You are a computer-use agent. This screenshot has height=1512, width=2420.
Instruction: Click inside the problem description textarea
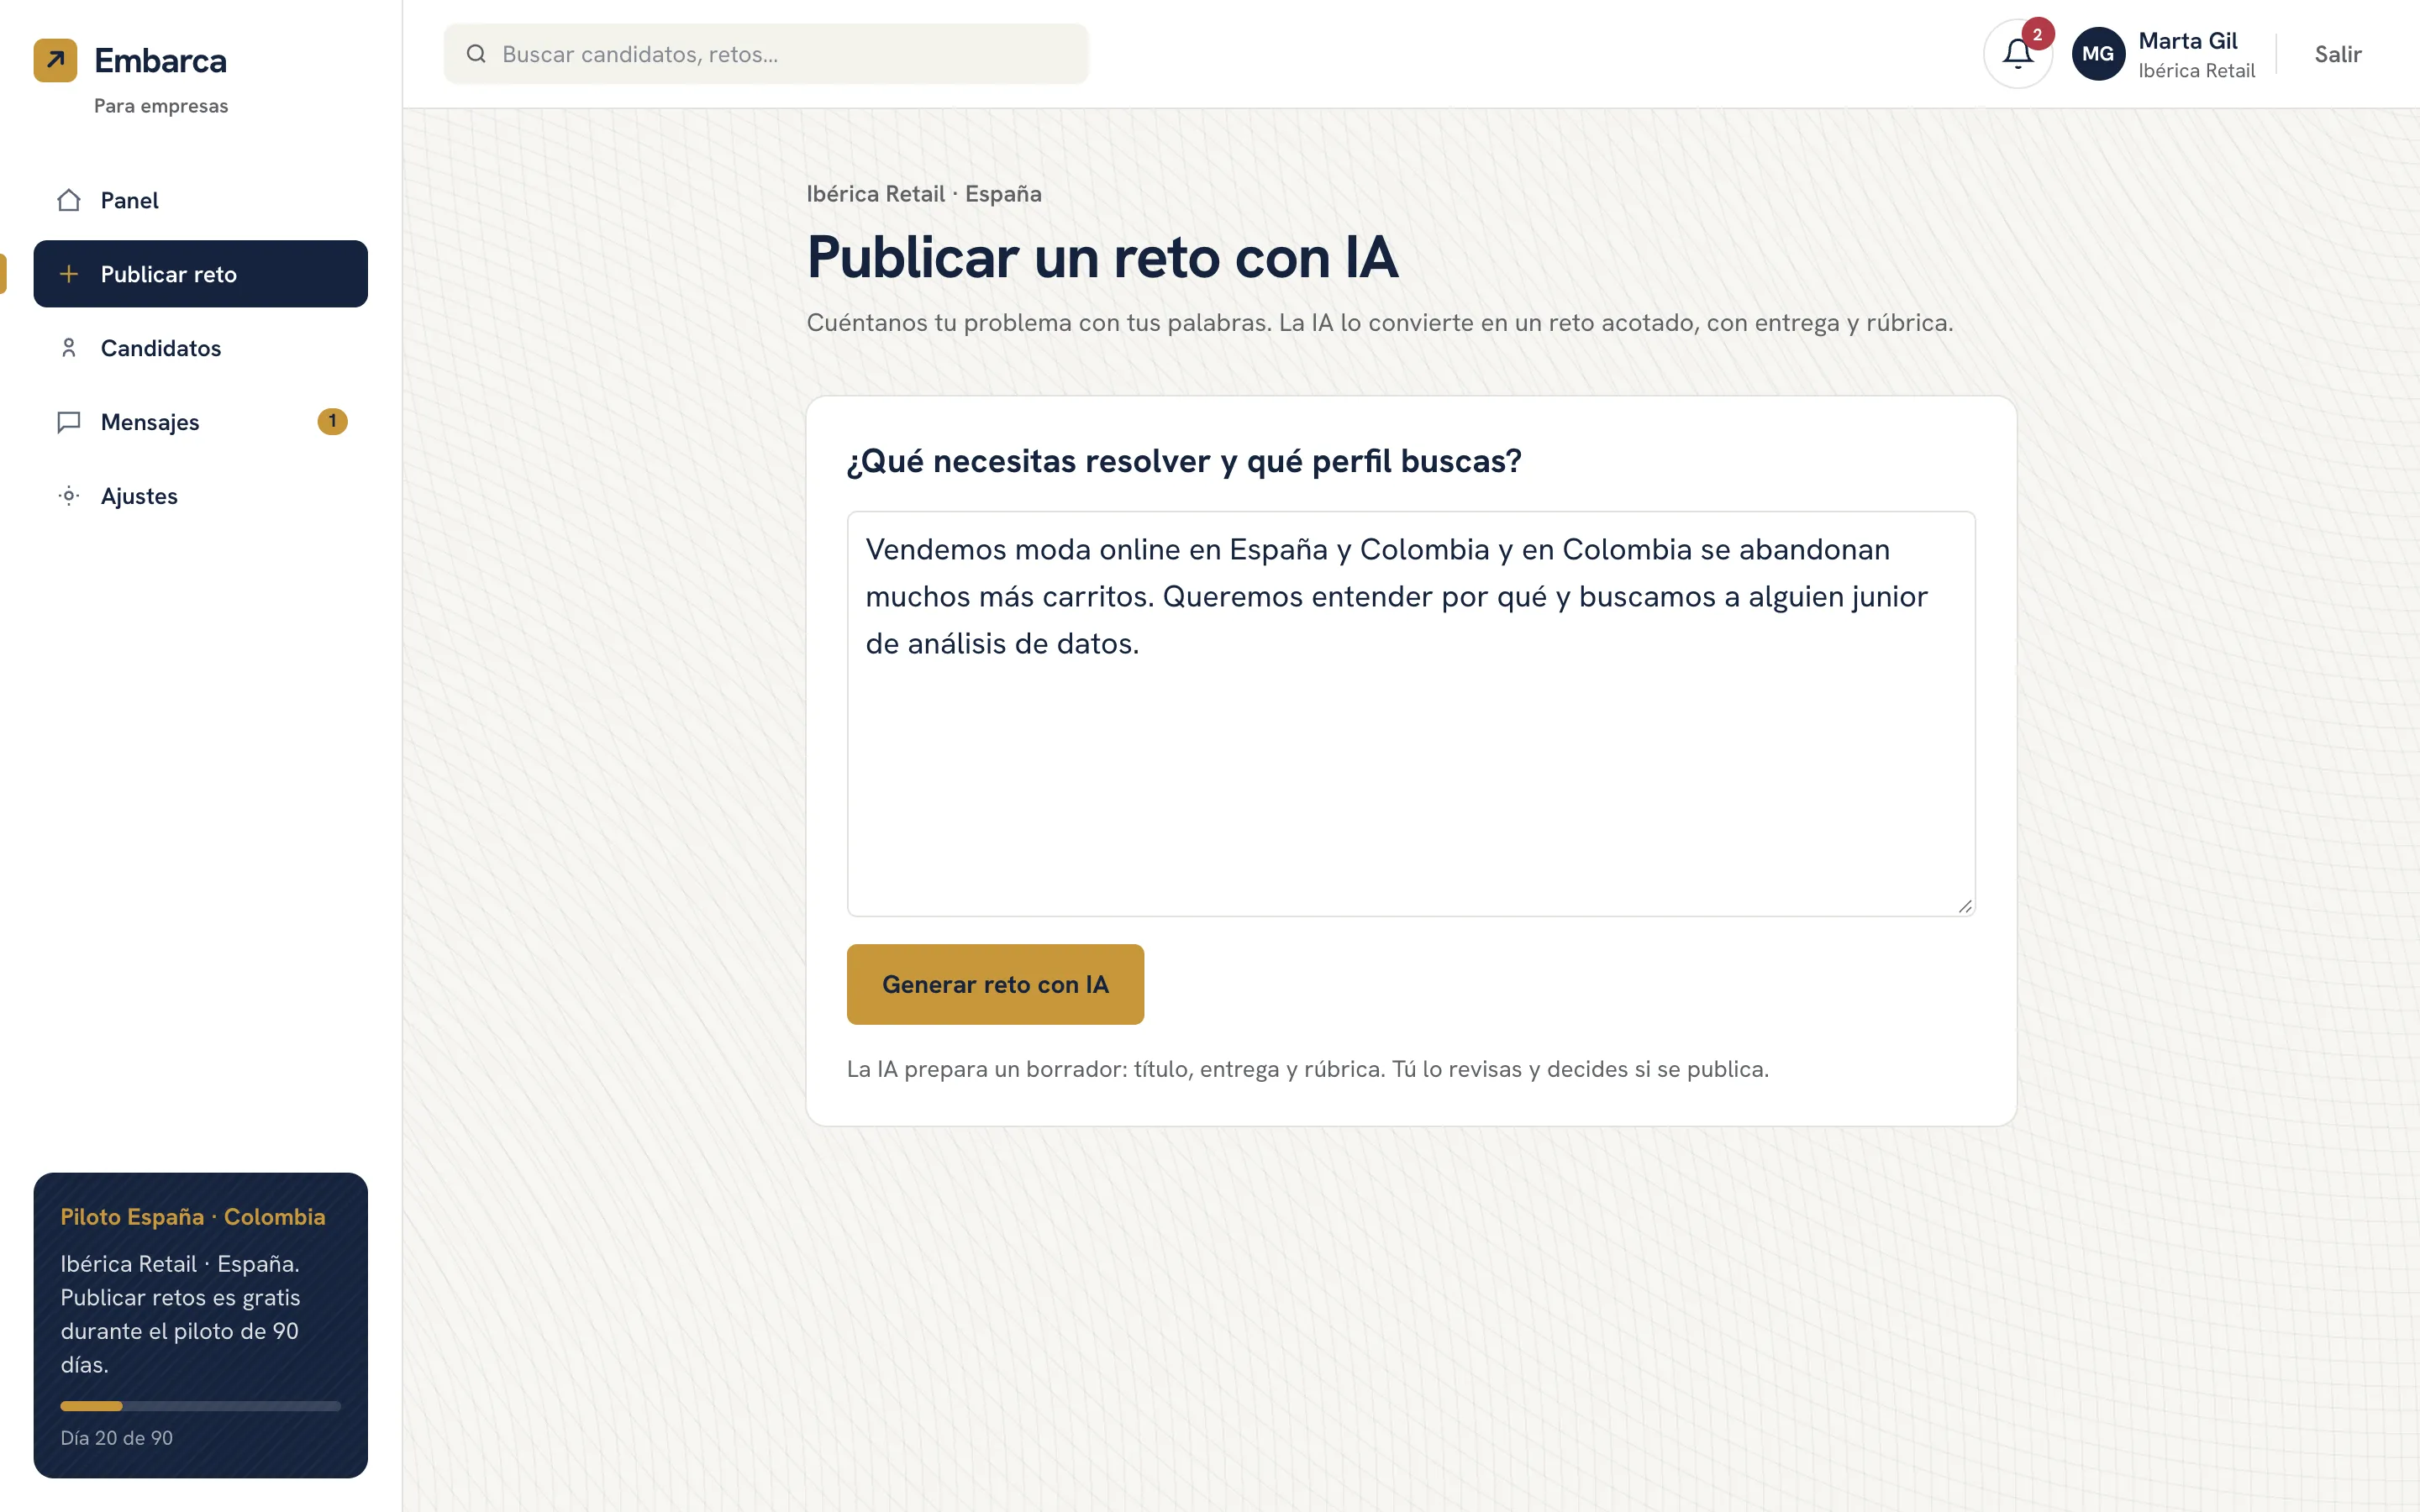click(x=1411, y=714)
